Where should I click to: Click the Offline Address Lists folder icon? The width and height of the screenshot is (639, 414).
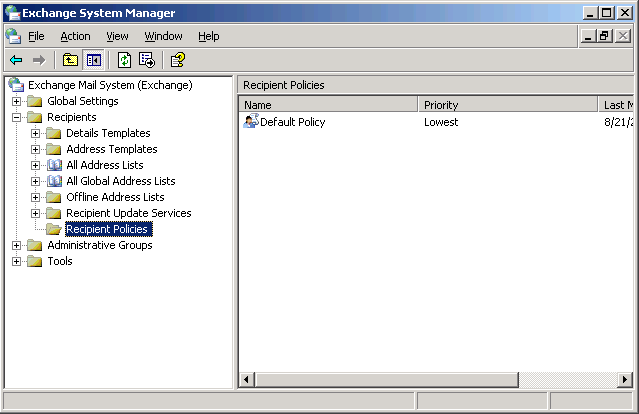54,197
